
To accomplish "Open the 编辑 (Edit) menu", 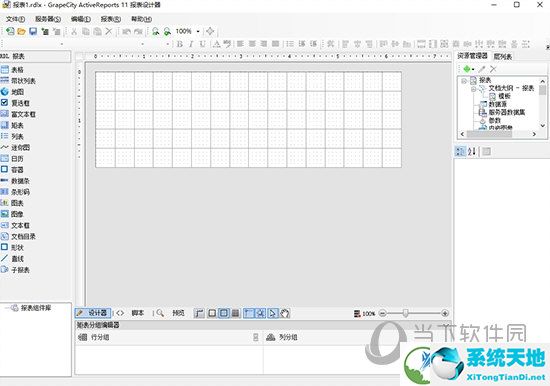I will click(x=81, y=19).
